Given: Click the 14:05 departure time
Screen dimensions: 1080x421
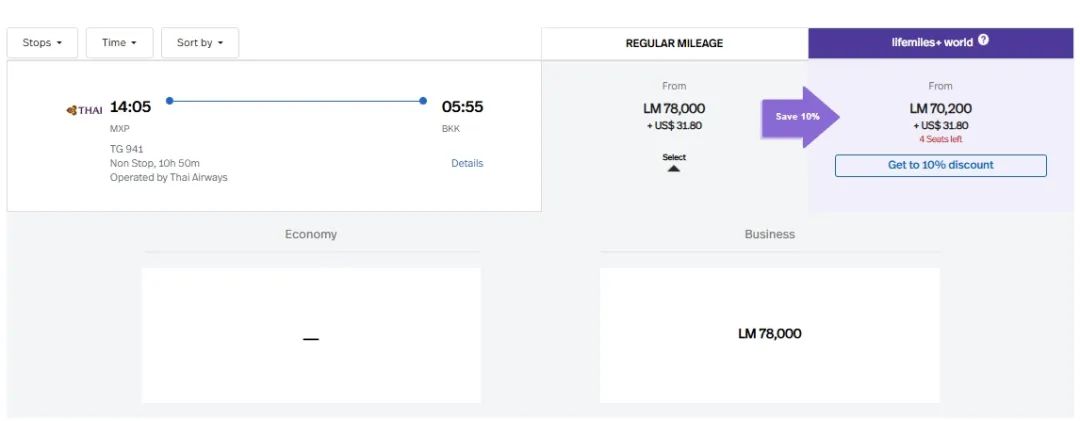Looking at the screenshot, I should click(x=131, y=107).
